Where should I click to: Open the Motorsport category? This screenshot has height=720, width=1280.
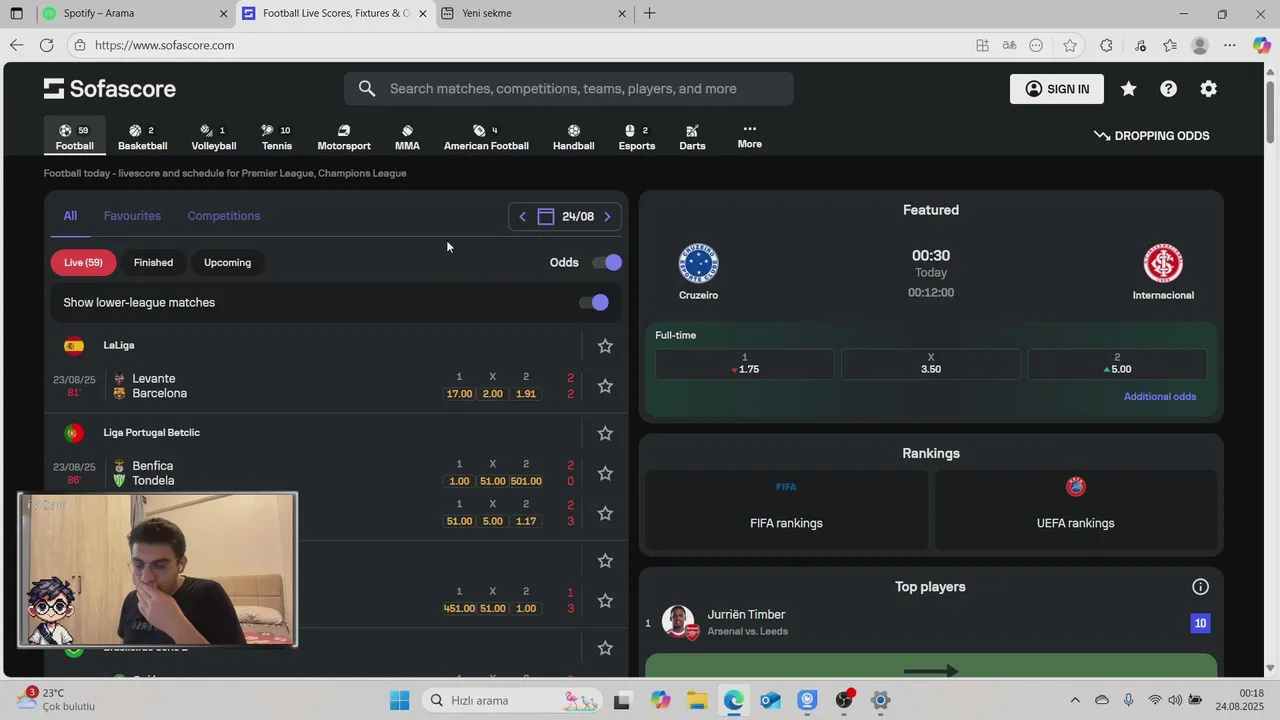(x=344, y=137)
